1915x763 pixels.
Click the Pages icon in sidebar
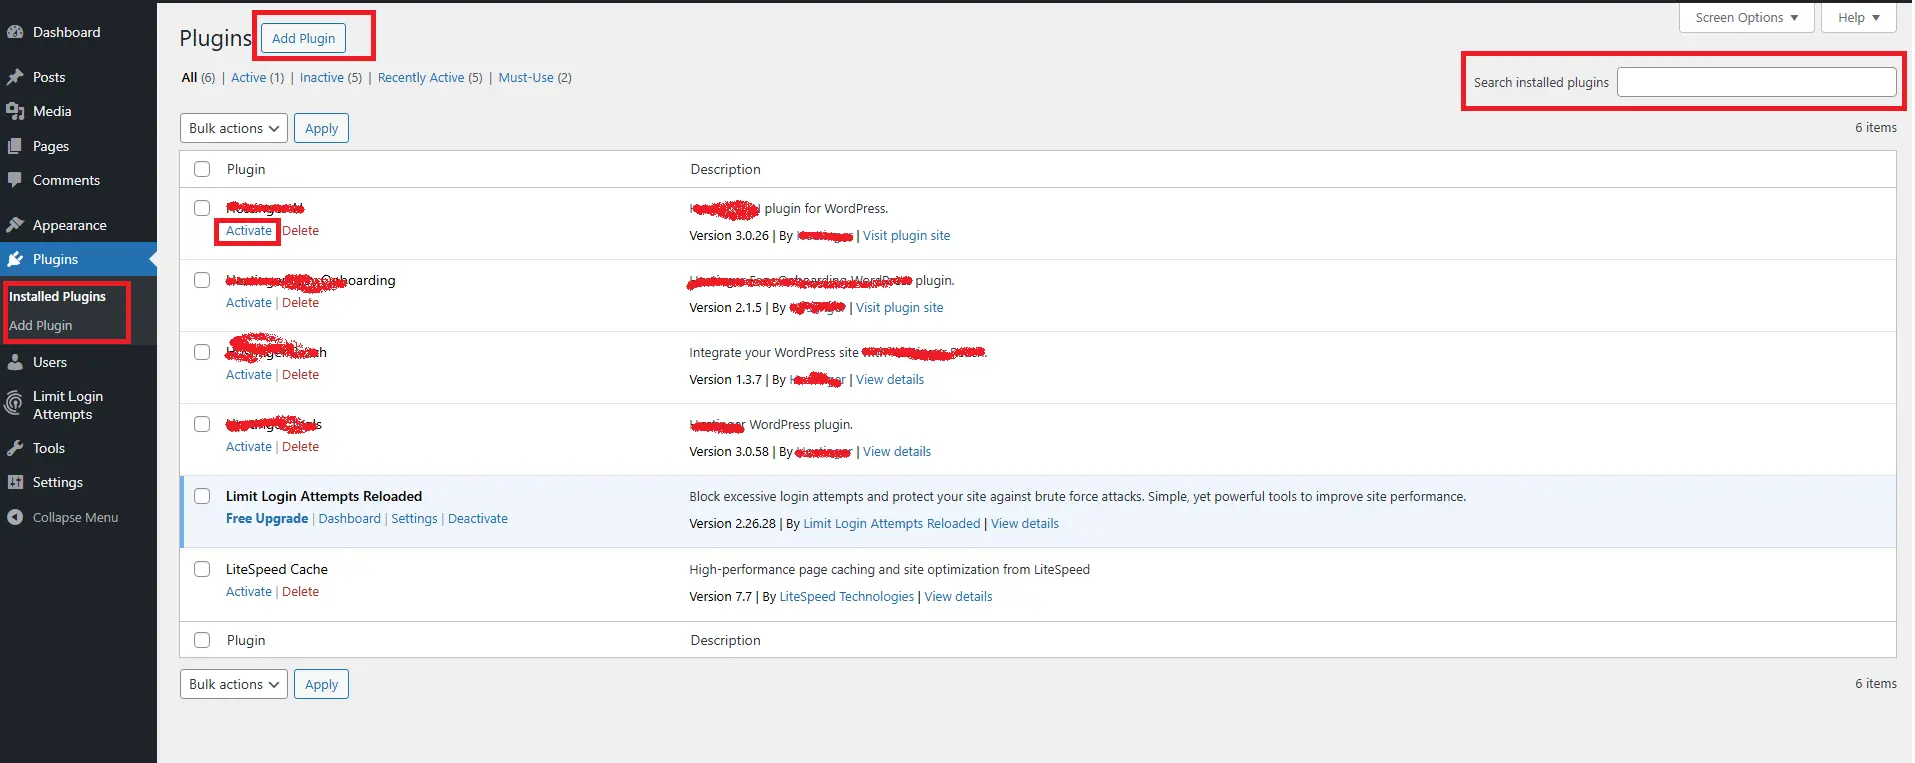(x=15, y=146)
